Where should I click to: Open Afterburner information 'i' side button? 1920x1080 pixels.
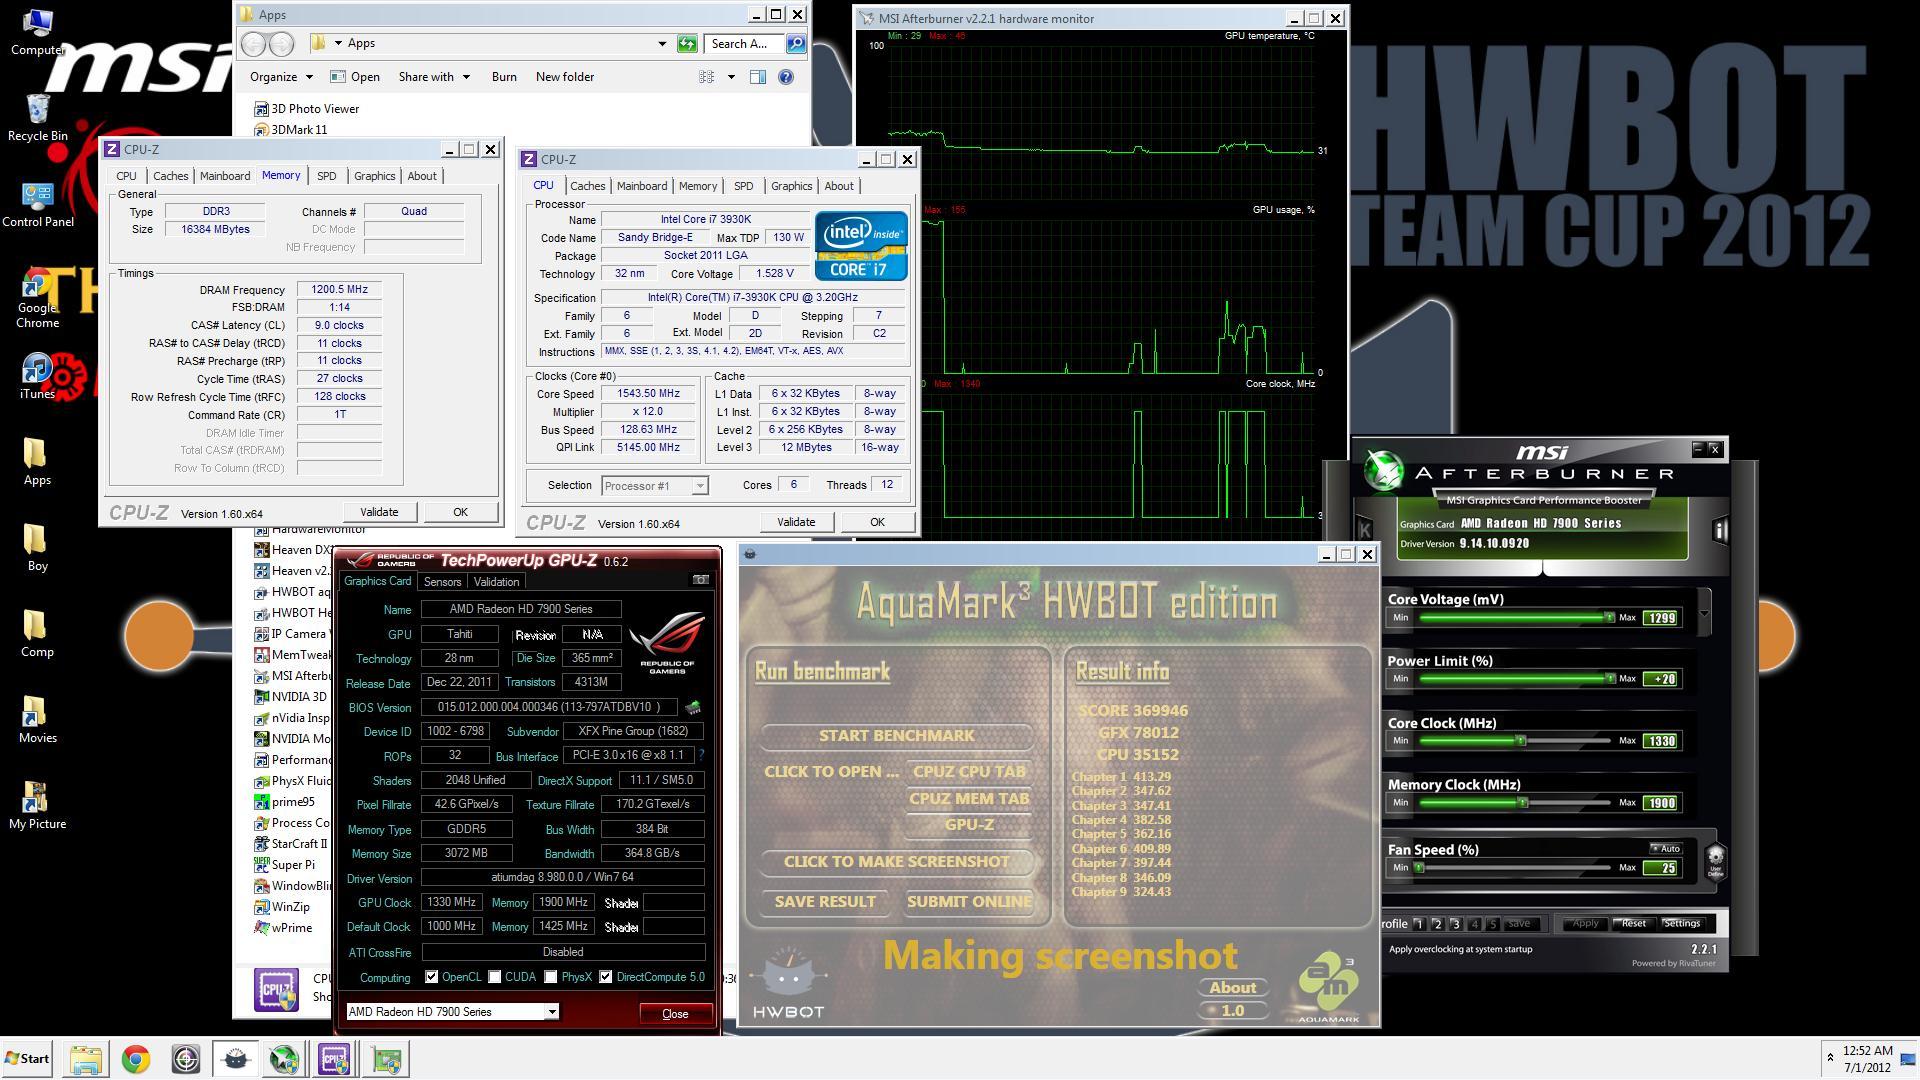[x=1720, y=530]
